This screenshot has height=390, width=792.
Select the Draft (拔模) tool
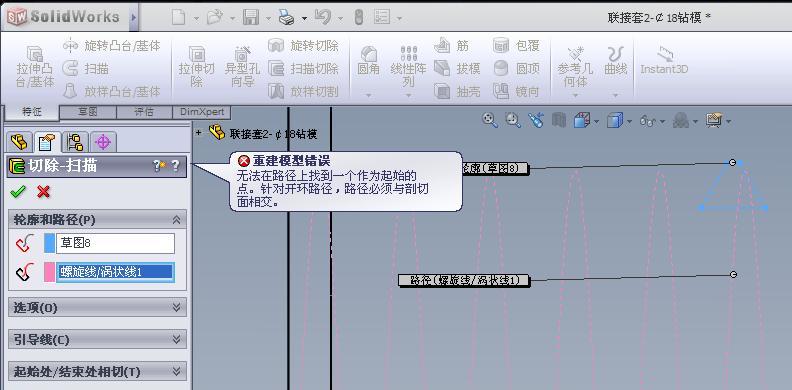[x=457, y=69]
